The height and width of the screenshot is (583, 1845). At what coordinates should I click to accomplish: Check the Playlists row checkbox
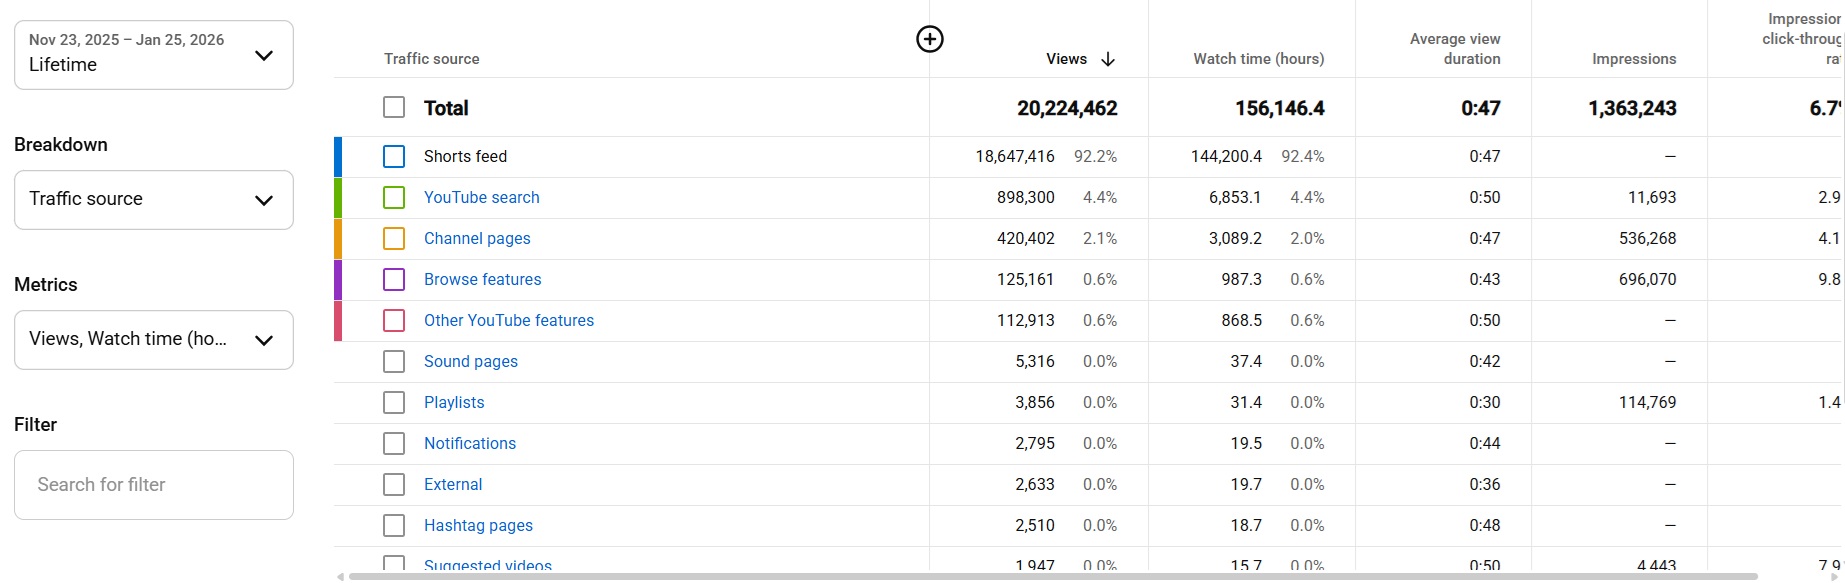[x=394, y=403]
